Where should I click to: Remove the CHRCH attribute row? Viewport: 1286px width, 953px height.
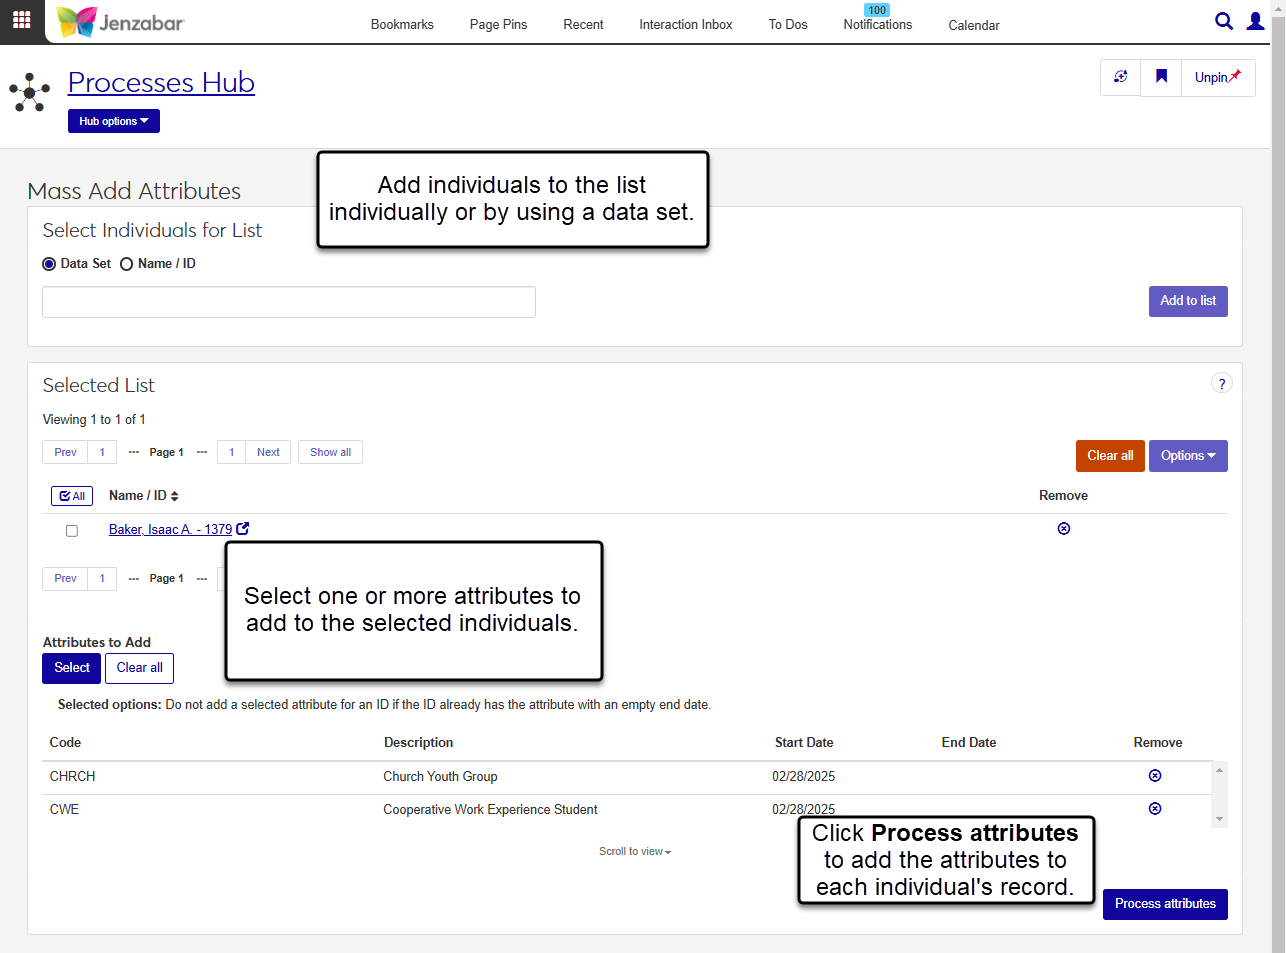click(x=1154, y=776)
